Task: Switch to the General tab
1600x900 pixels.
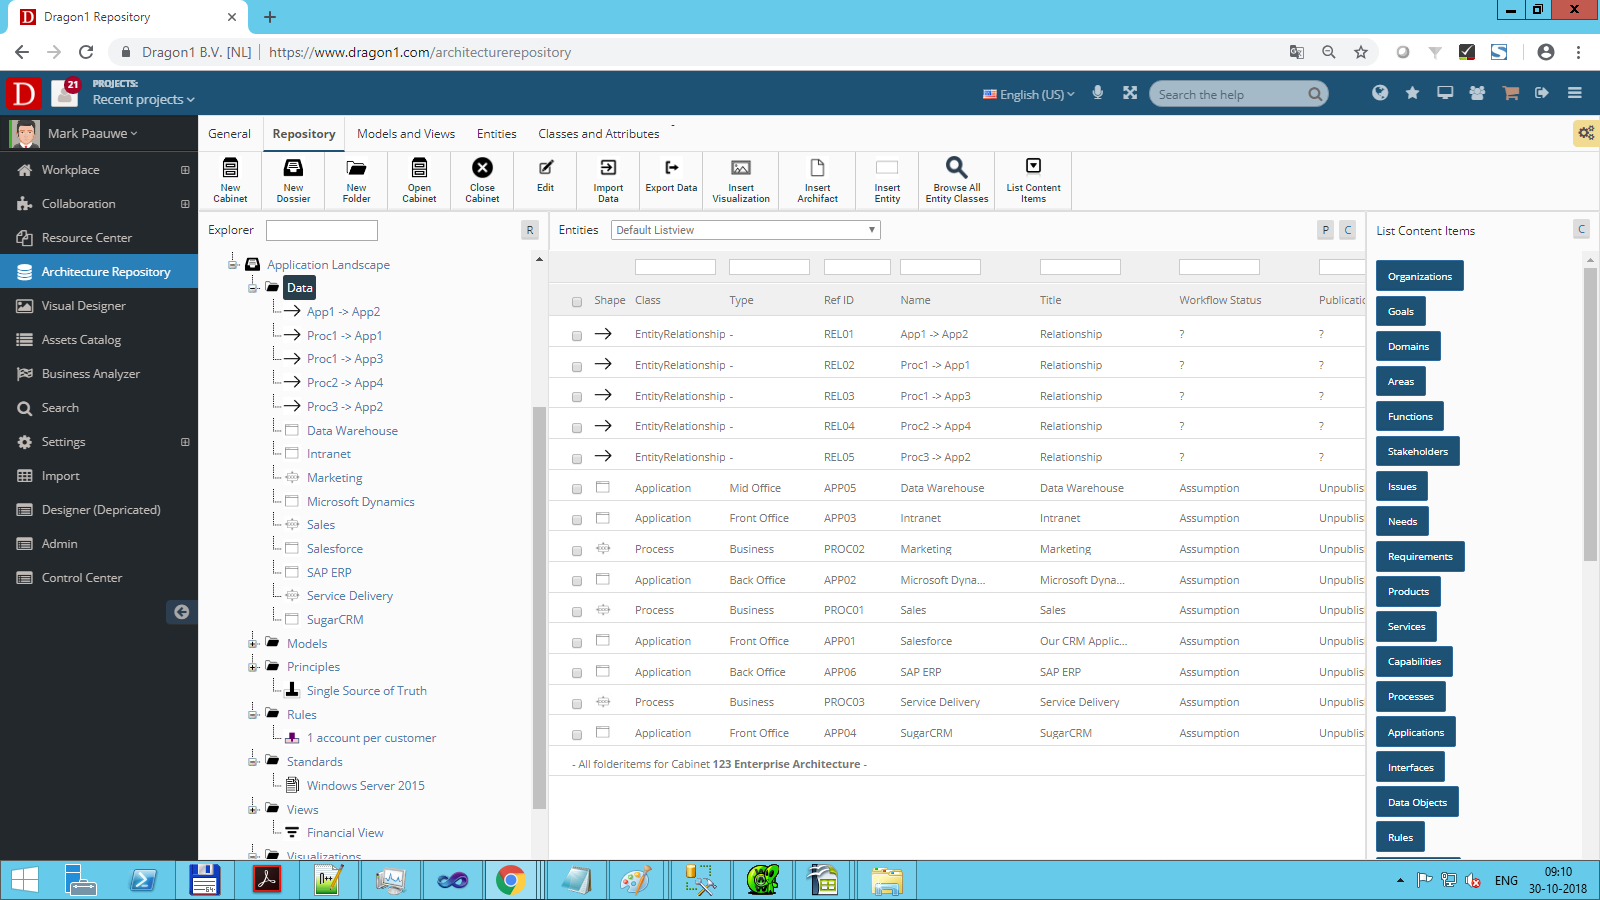Action: tap(229, 133)
